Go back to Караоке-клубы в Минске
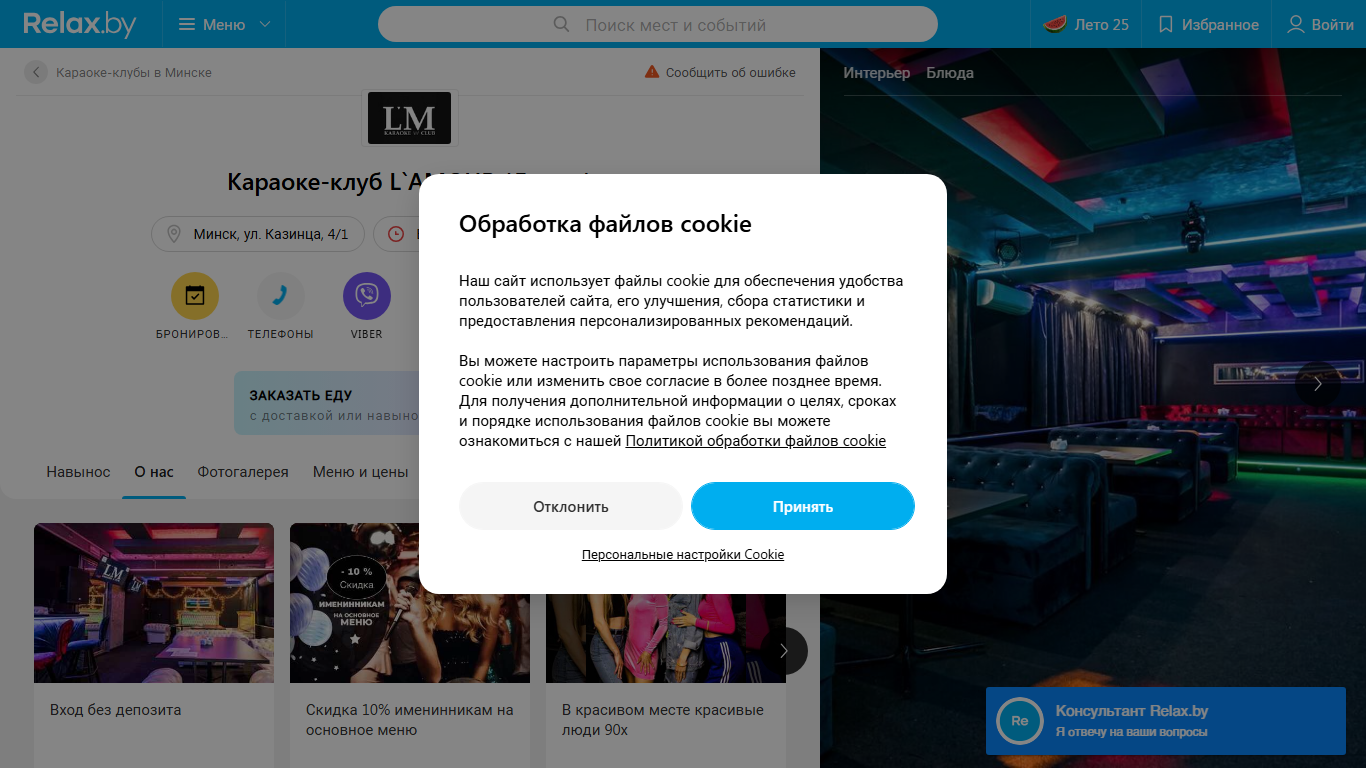1366x768 pixels. point(134,72)
